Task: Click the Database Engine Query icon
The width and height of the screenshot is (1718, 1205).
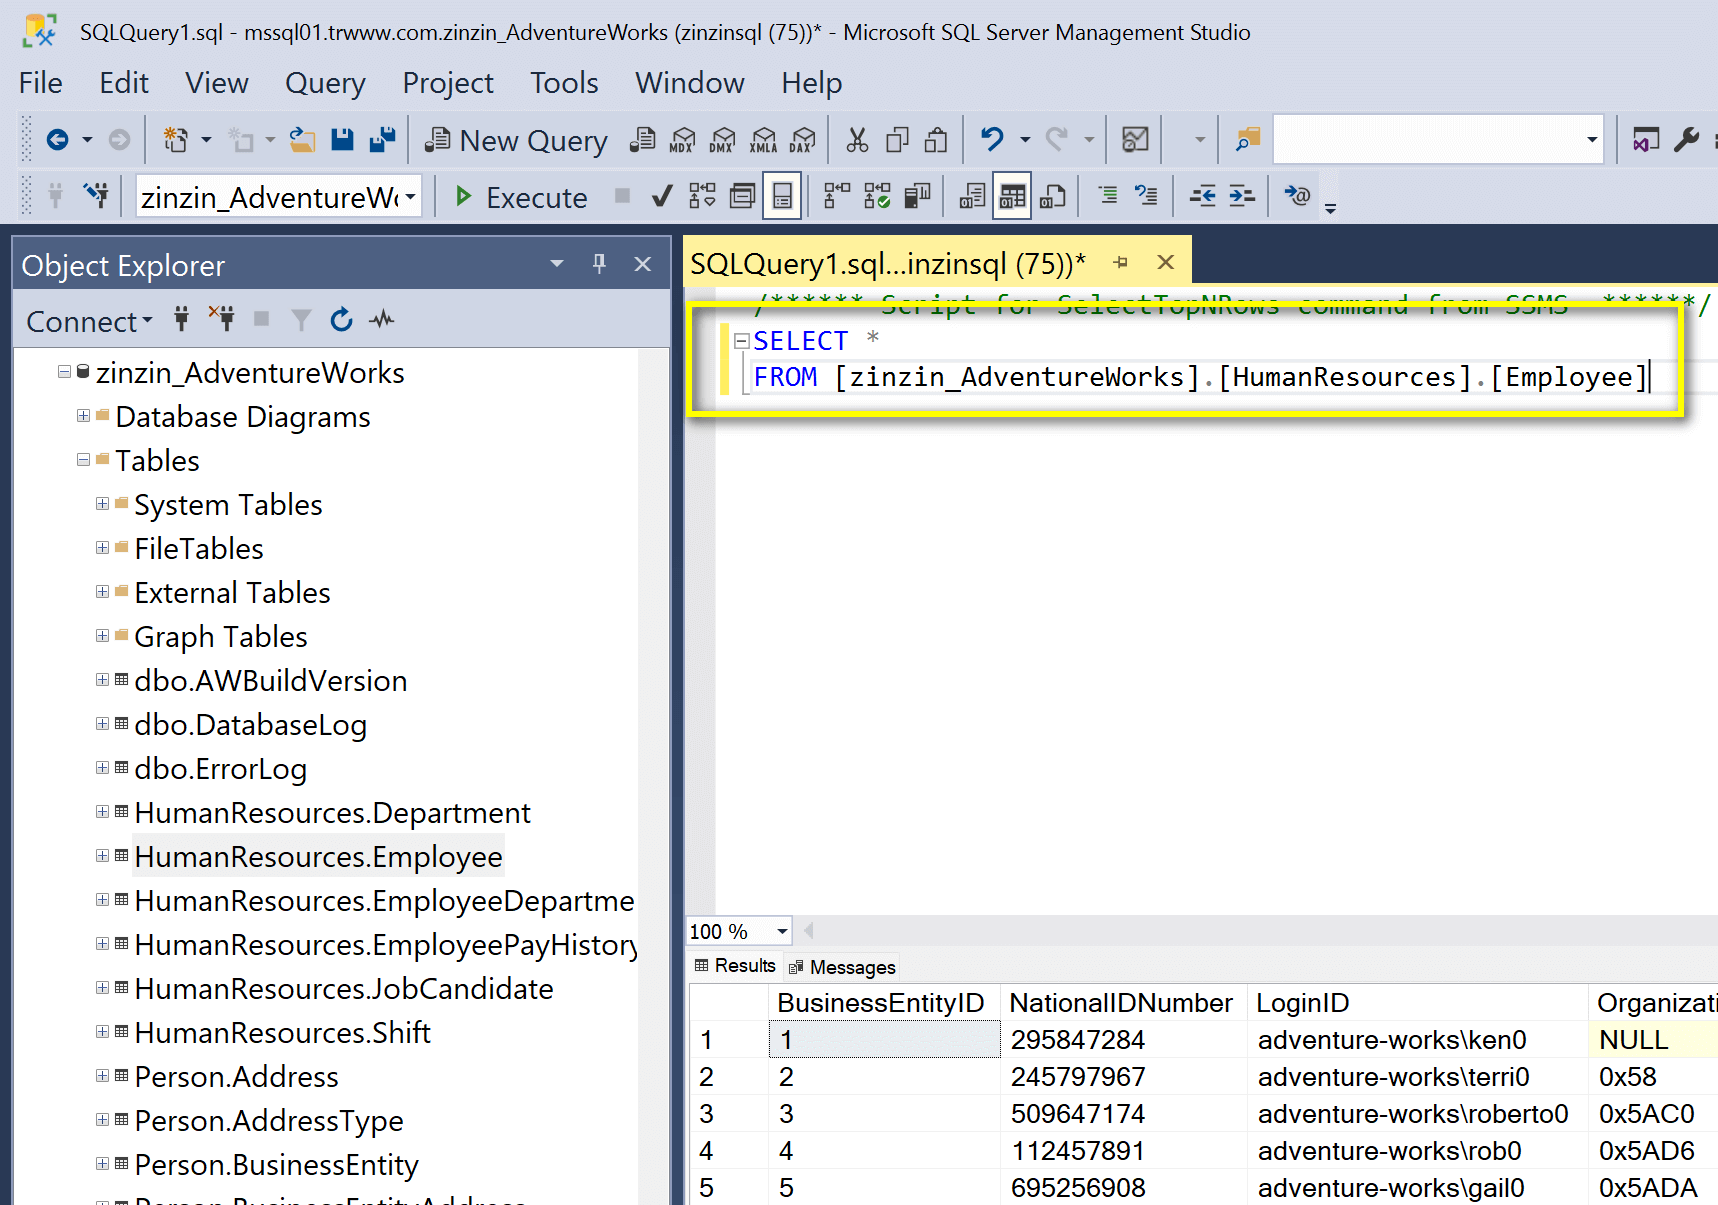Action: [642, 140]
